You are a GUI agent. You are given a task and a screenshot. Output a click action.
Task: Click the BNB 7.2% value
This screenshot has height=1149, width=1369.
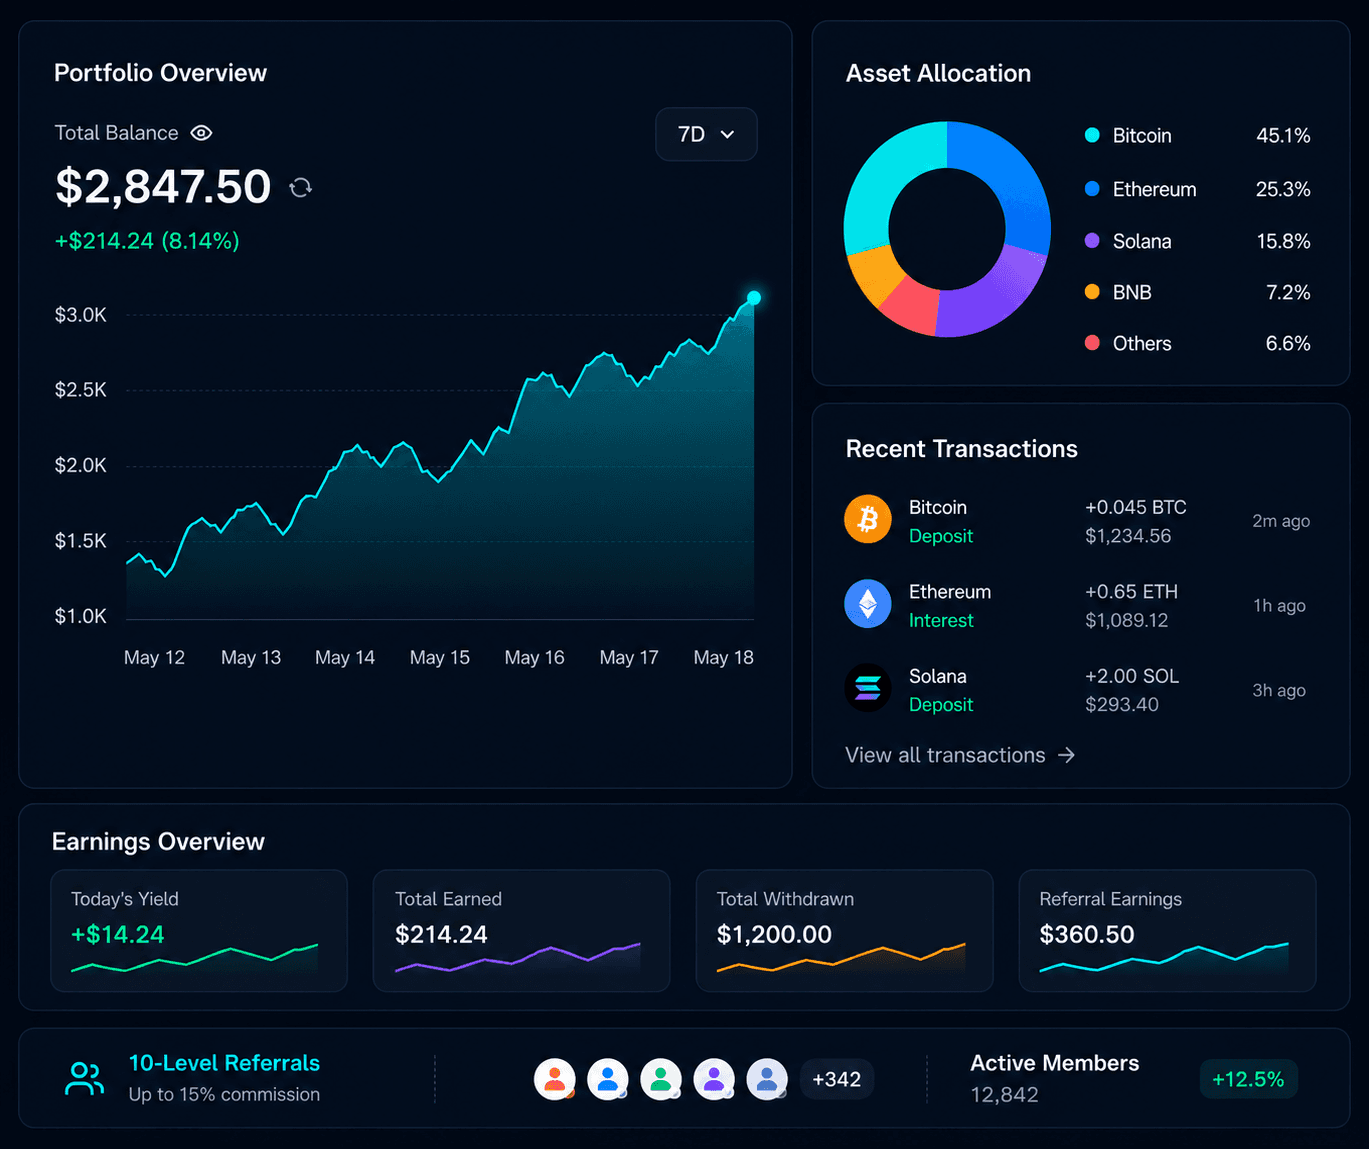(1288, 292)
